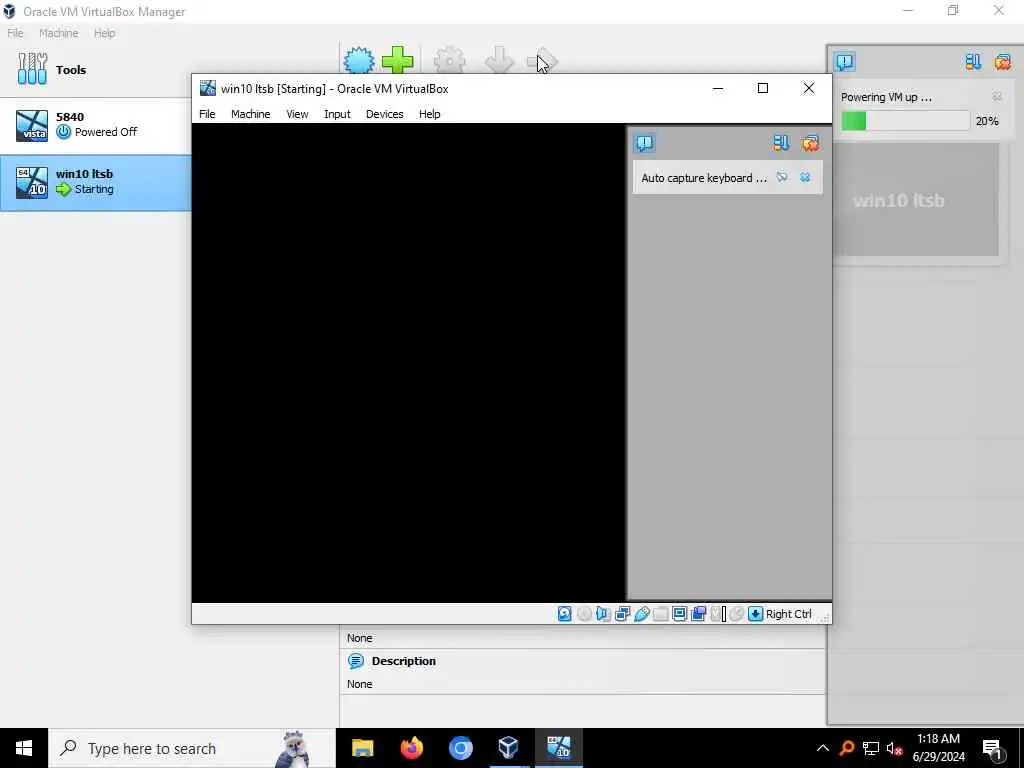
Task: Click the Add machine green plus toolbar icon
Action: click(397, 61)
